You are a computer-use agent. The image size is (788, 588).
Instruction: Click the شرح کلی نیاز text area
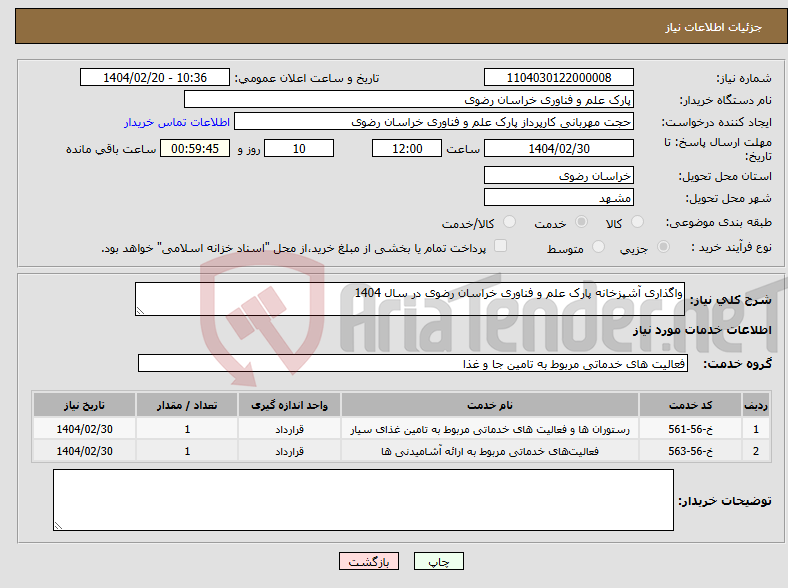pos(410,299)
